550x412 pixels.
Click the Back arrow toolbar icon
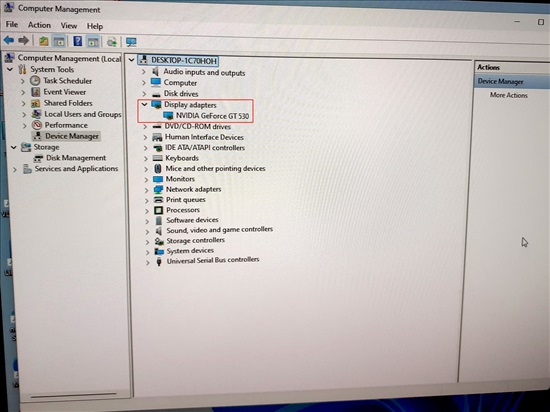pyautogui.click(x=9, y=41)
